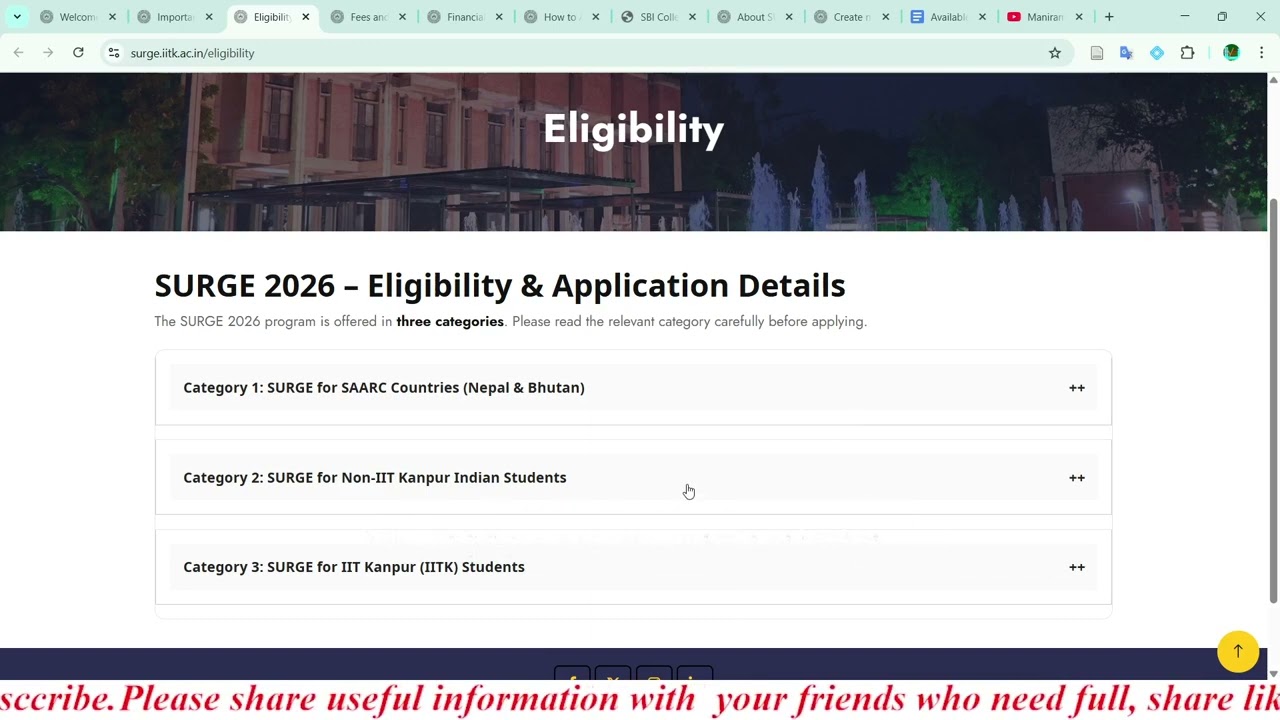Open the Google Translate extension icon
Image resolution: width=1280 pixels, height=720 pixels.
click(x=1126, y=53)
